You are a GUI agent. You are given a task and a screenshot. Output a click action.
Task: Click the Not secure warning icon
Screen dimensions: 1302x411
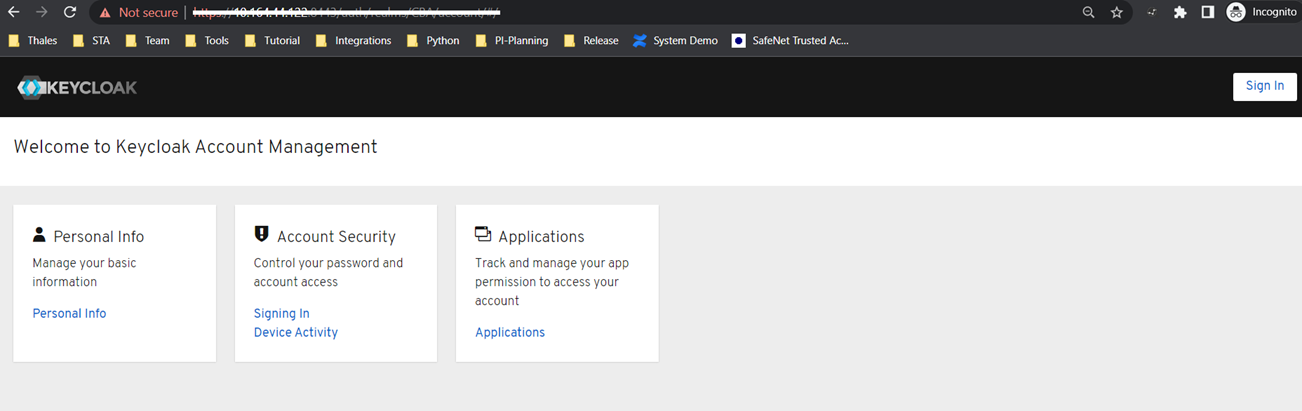coord(105,13)
